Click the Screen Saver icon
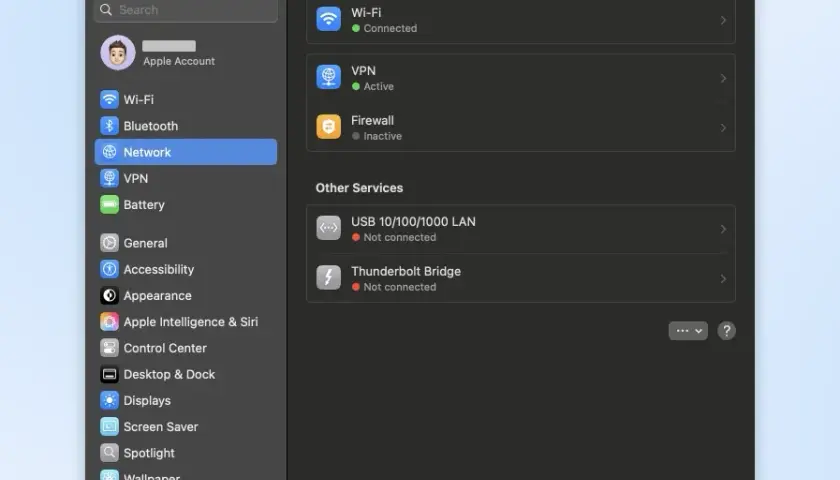This screenshot has width=840, height=480. [x=109, y=426]
